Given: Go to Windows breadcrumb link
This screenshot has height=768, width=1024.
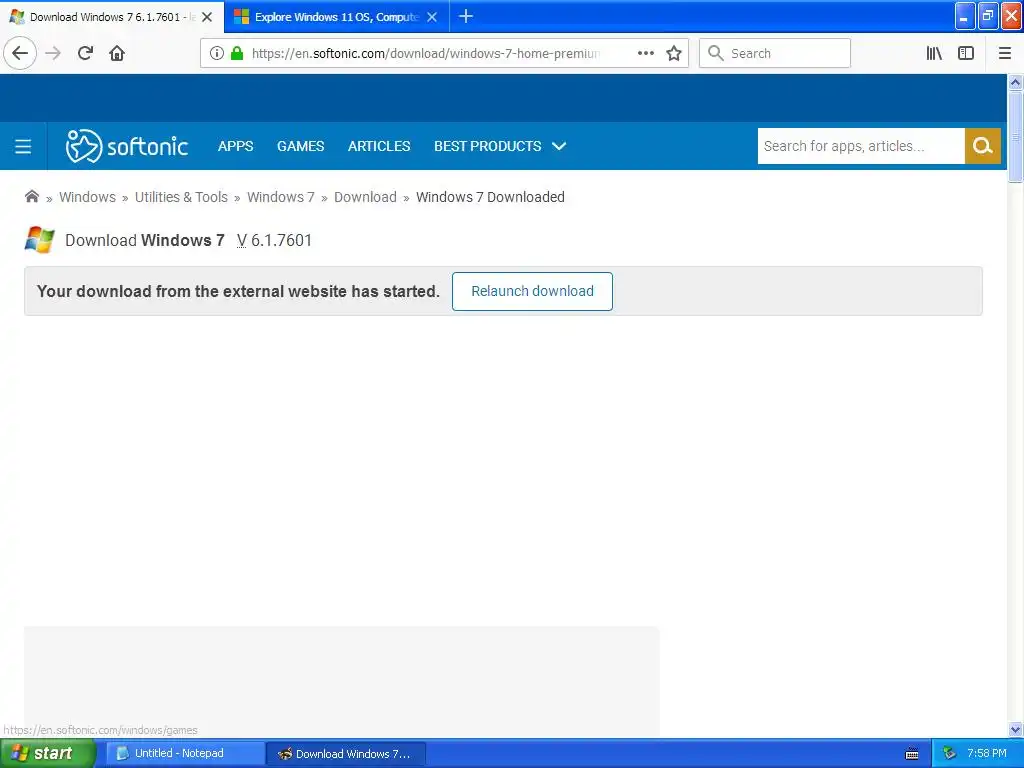Looking at the screenshot, I should pyautogui.click(x=87, y=197).
